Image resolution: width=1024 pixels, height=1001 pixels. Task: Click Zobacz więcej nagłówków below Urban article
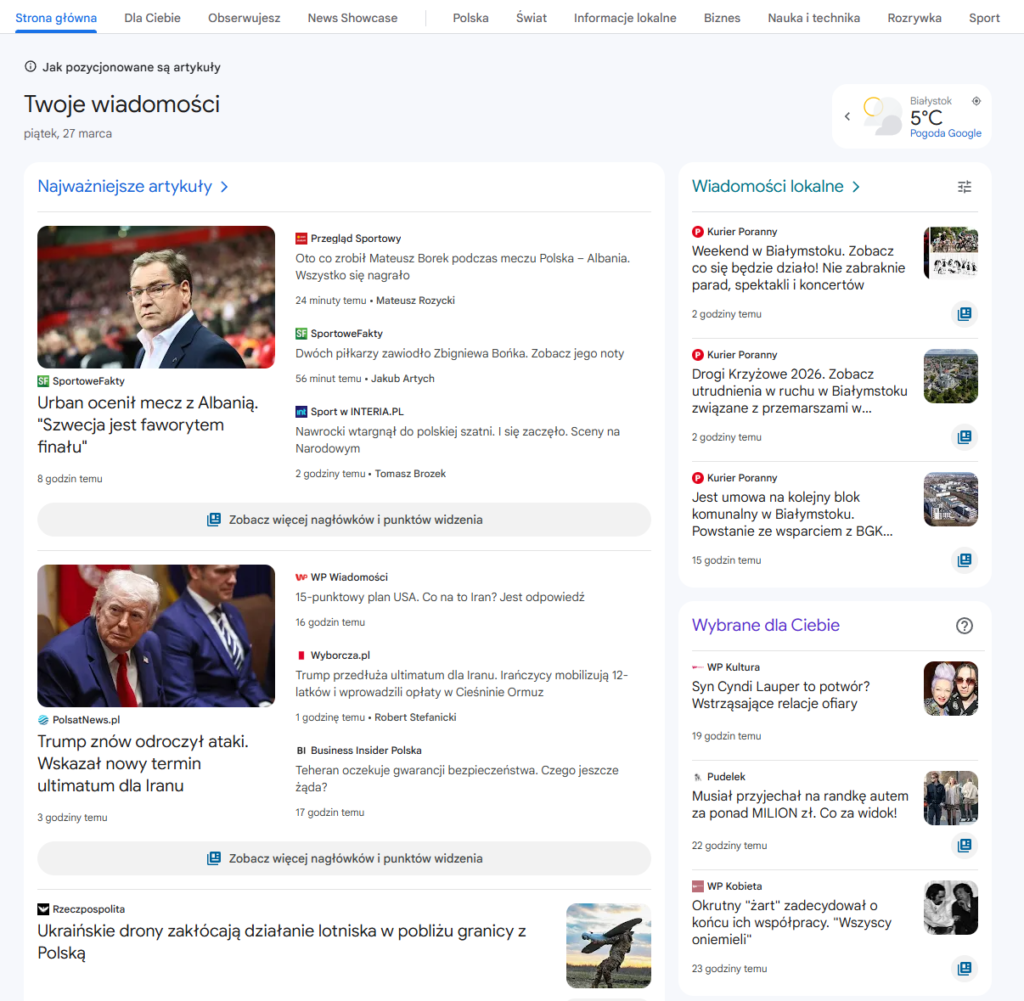(344, 520)
